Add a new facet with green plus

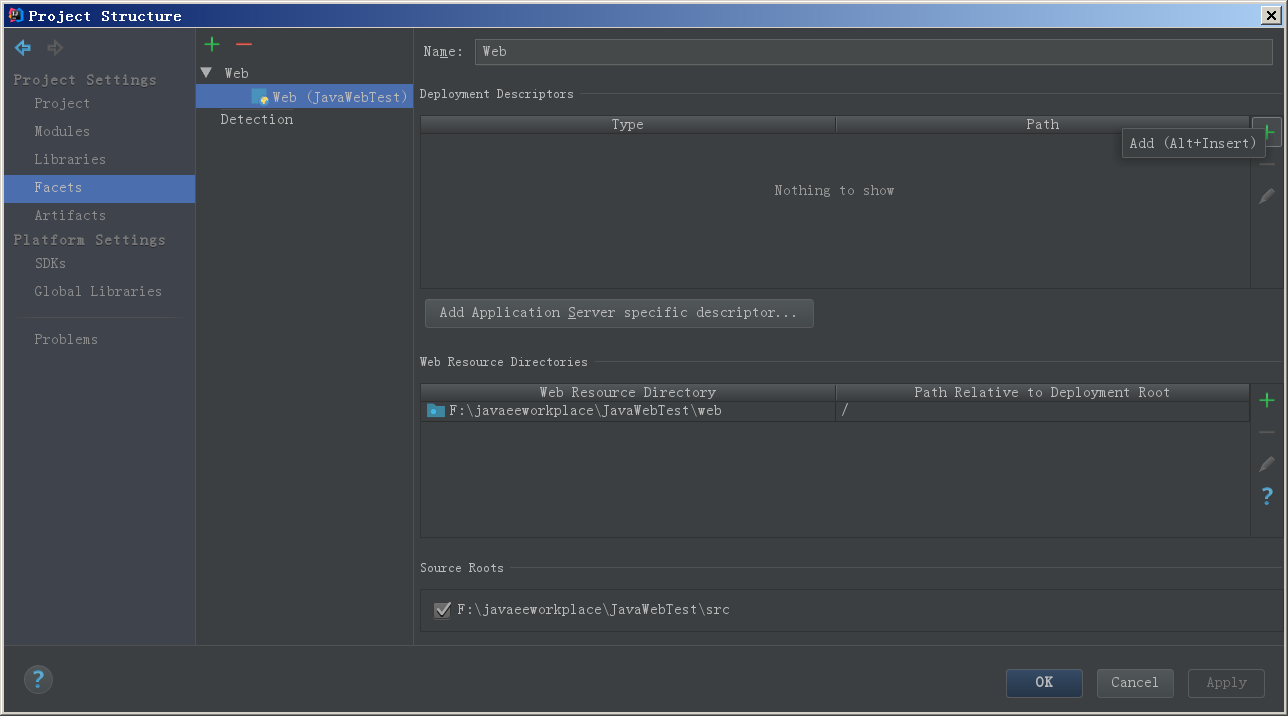click(x=211, y=45)
